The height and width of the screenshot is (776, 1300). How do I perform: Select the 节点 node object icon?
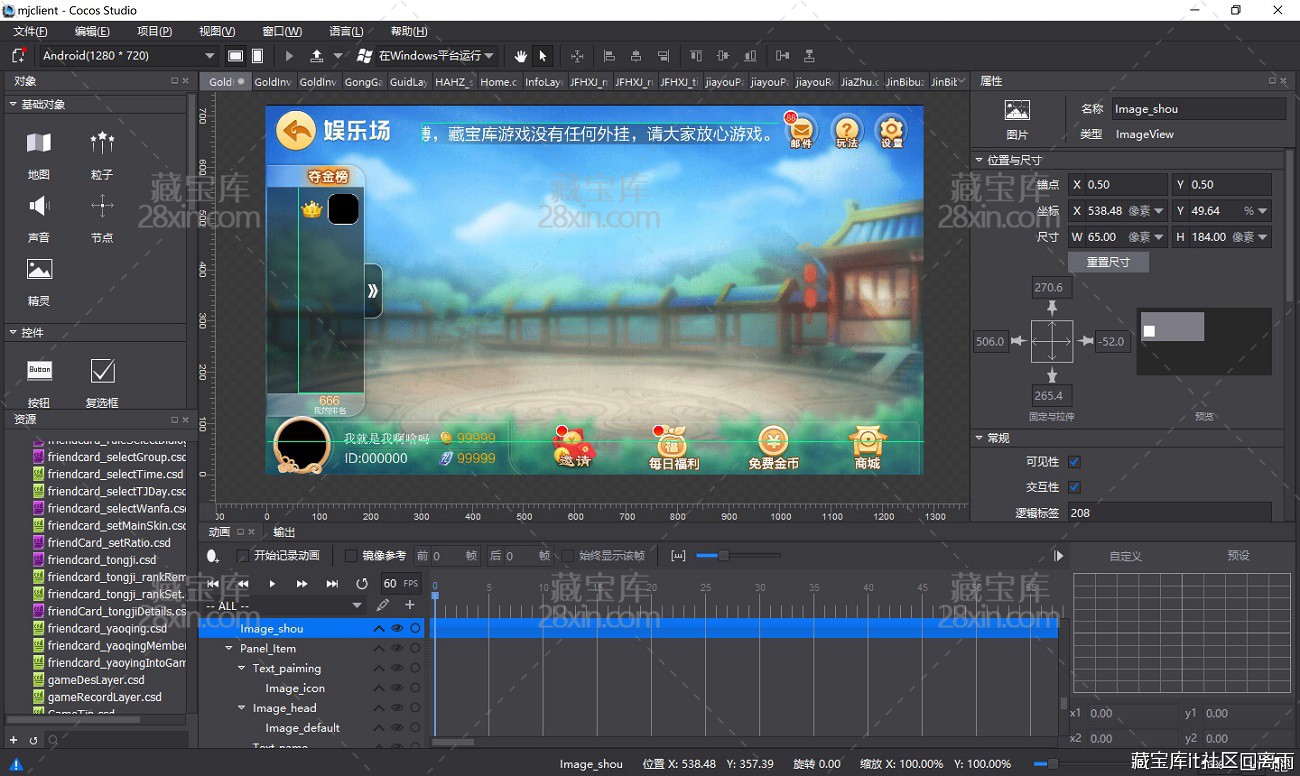[x=102, y=206]
